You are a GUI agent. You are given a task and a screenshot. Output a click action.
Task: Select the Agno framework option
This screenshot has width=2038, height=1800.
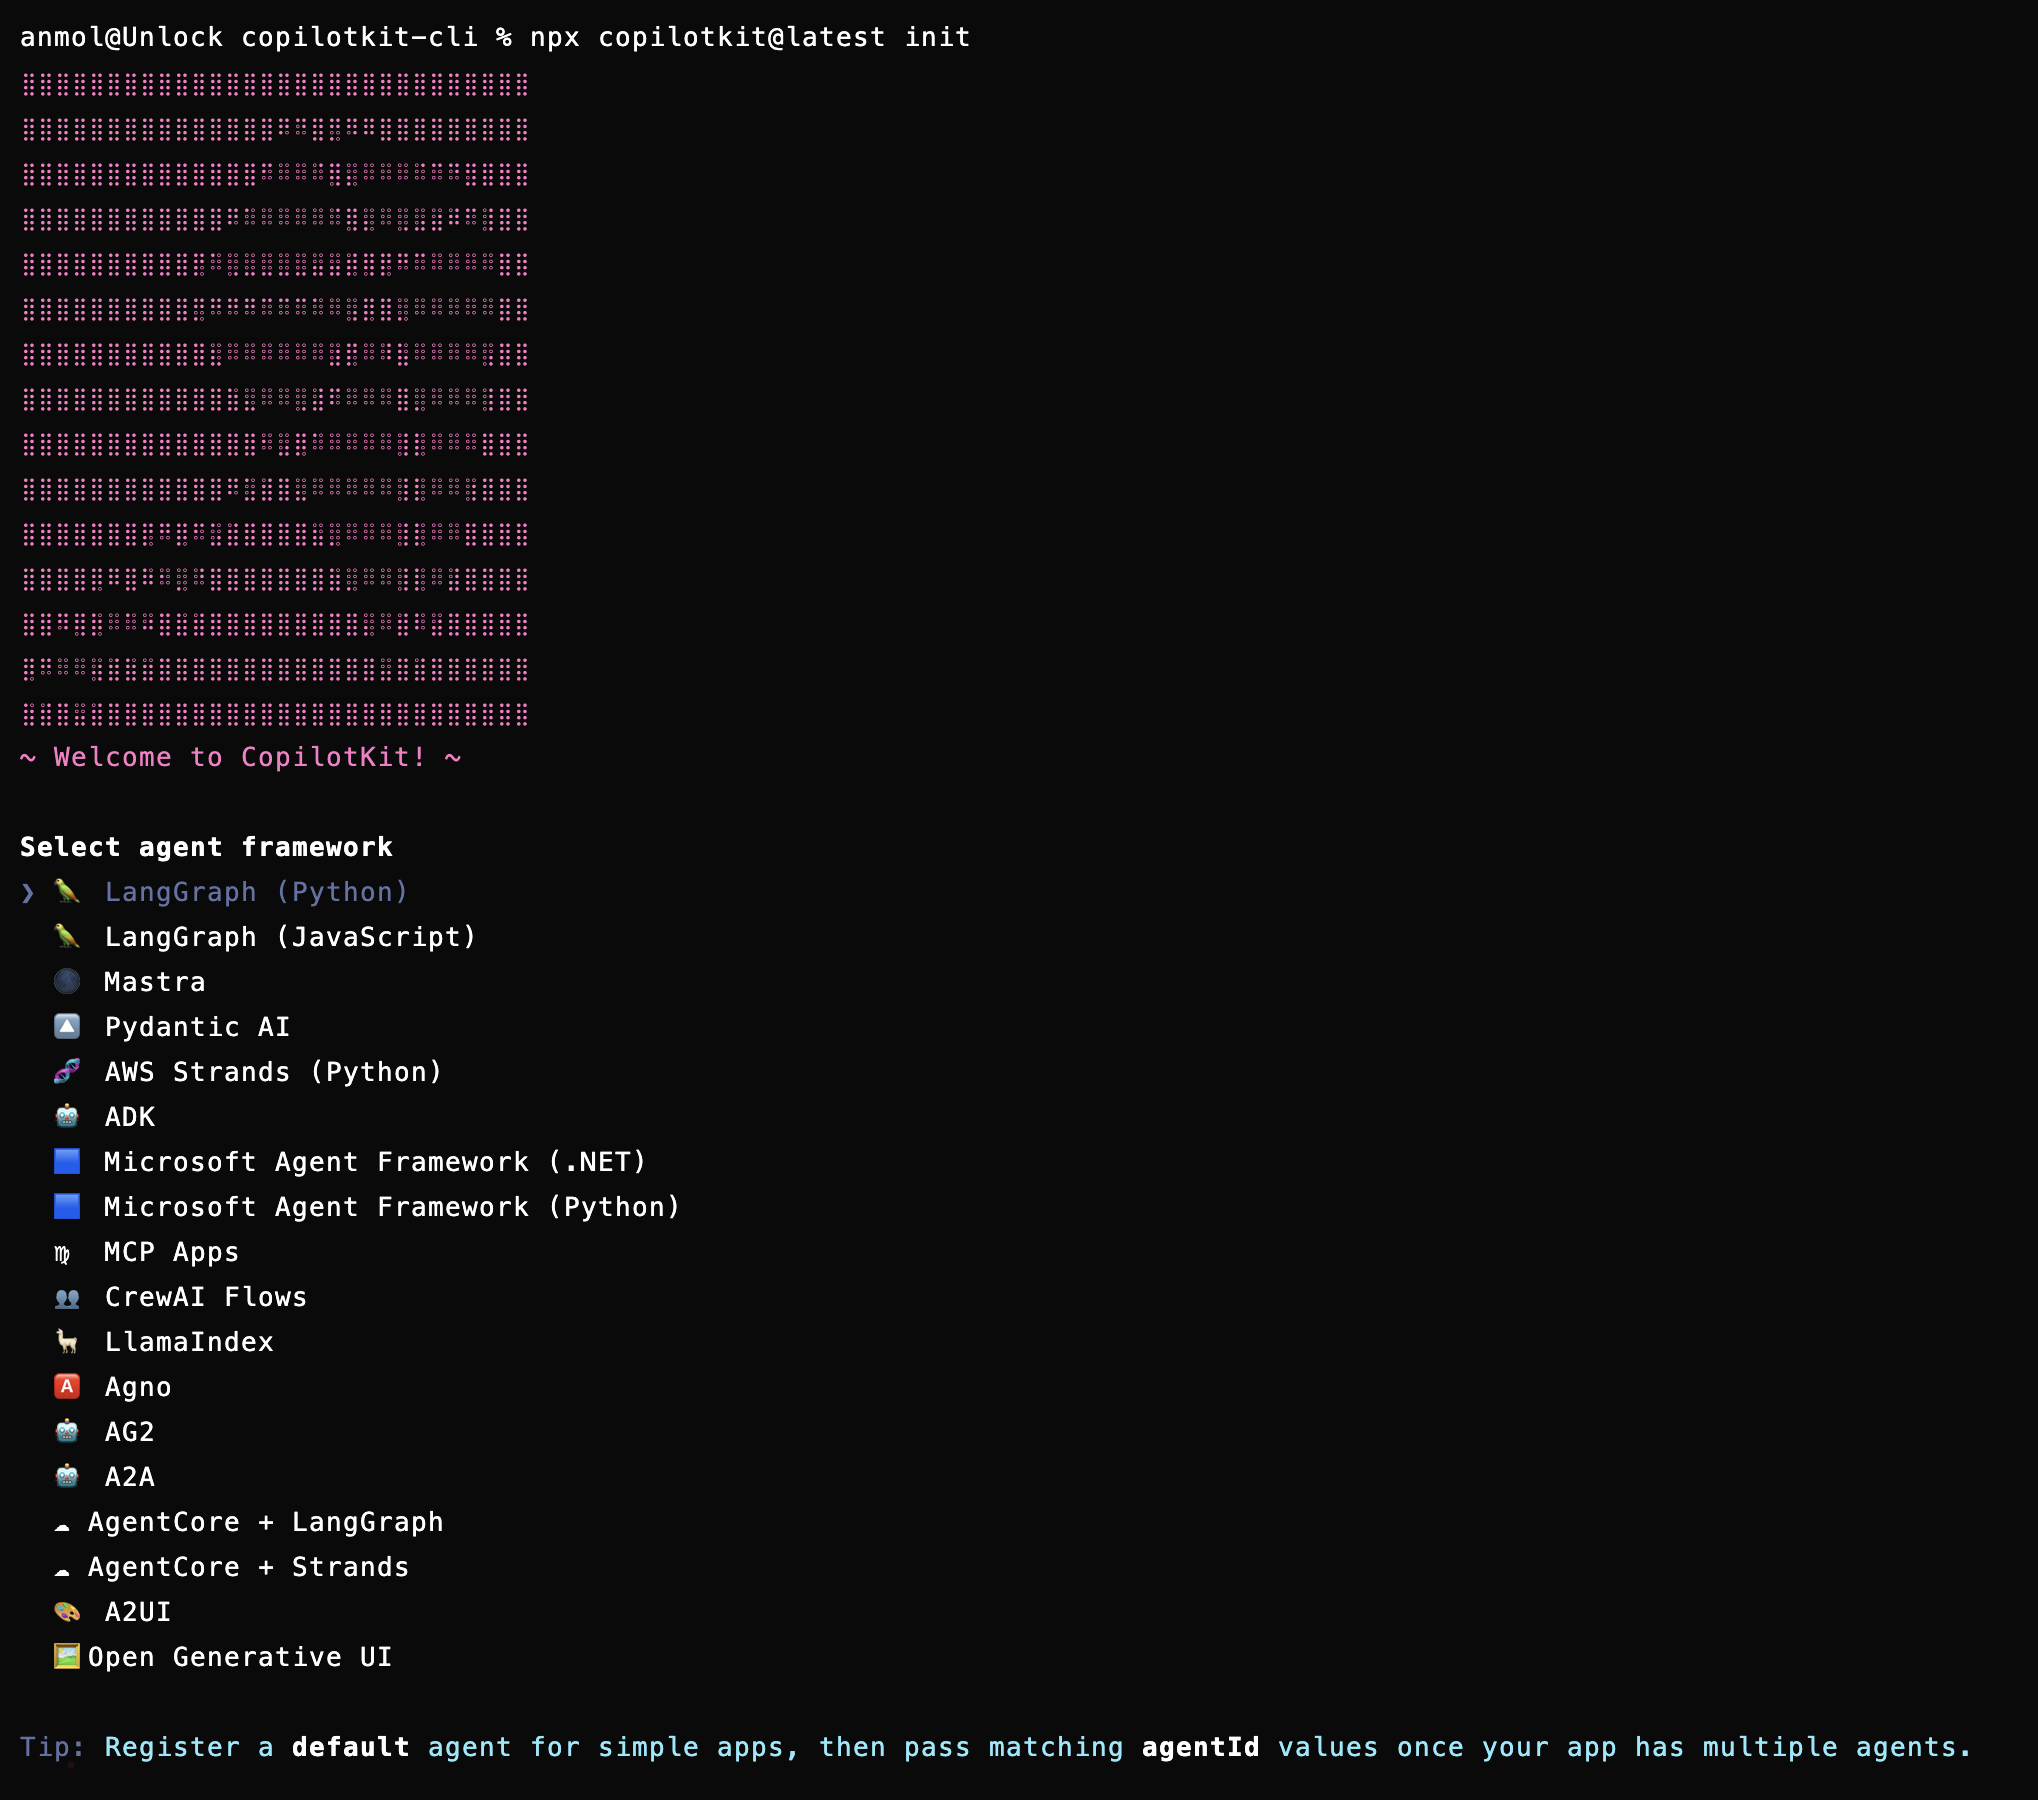point(138,1387)
